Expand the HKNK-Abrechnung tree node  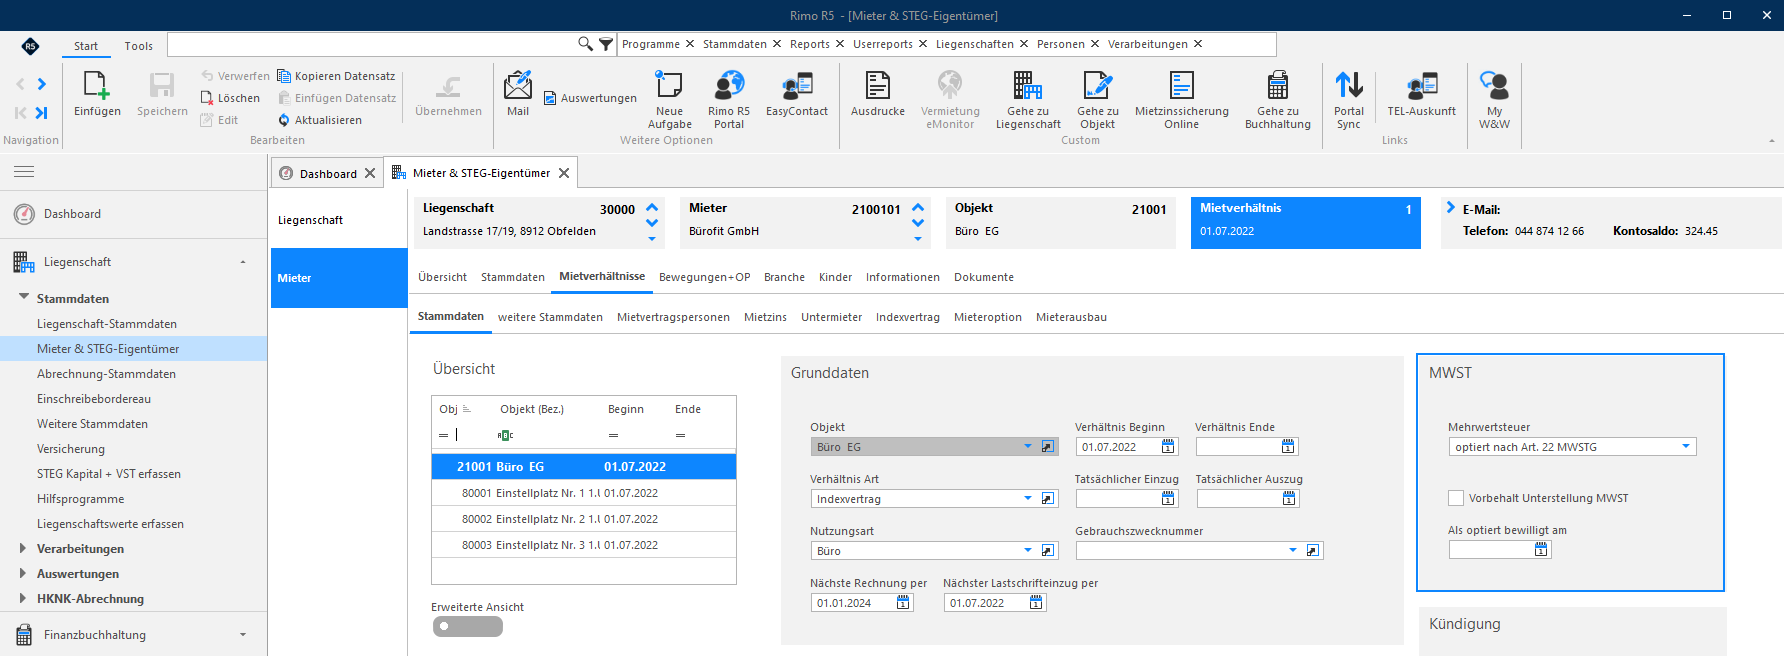pyautogui.click(x=23, y=598)
